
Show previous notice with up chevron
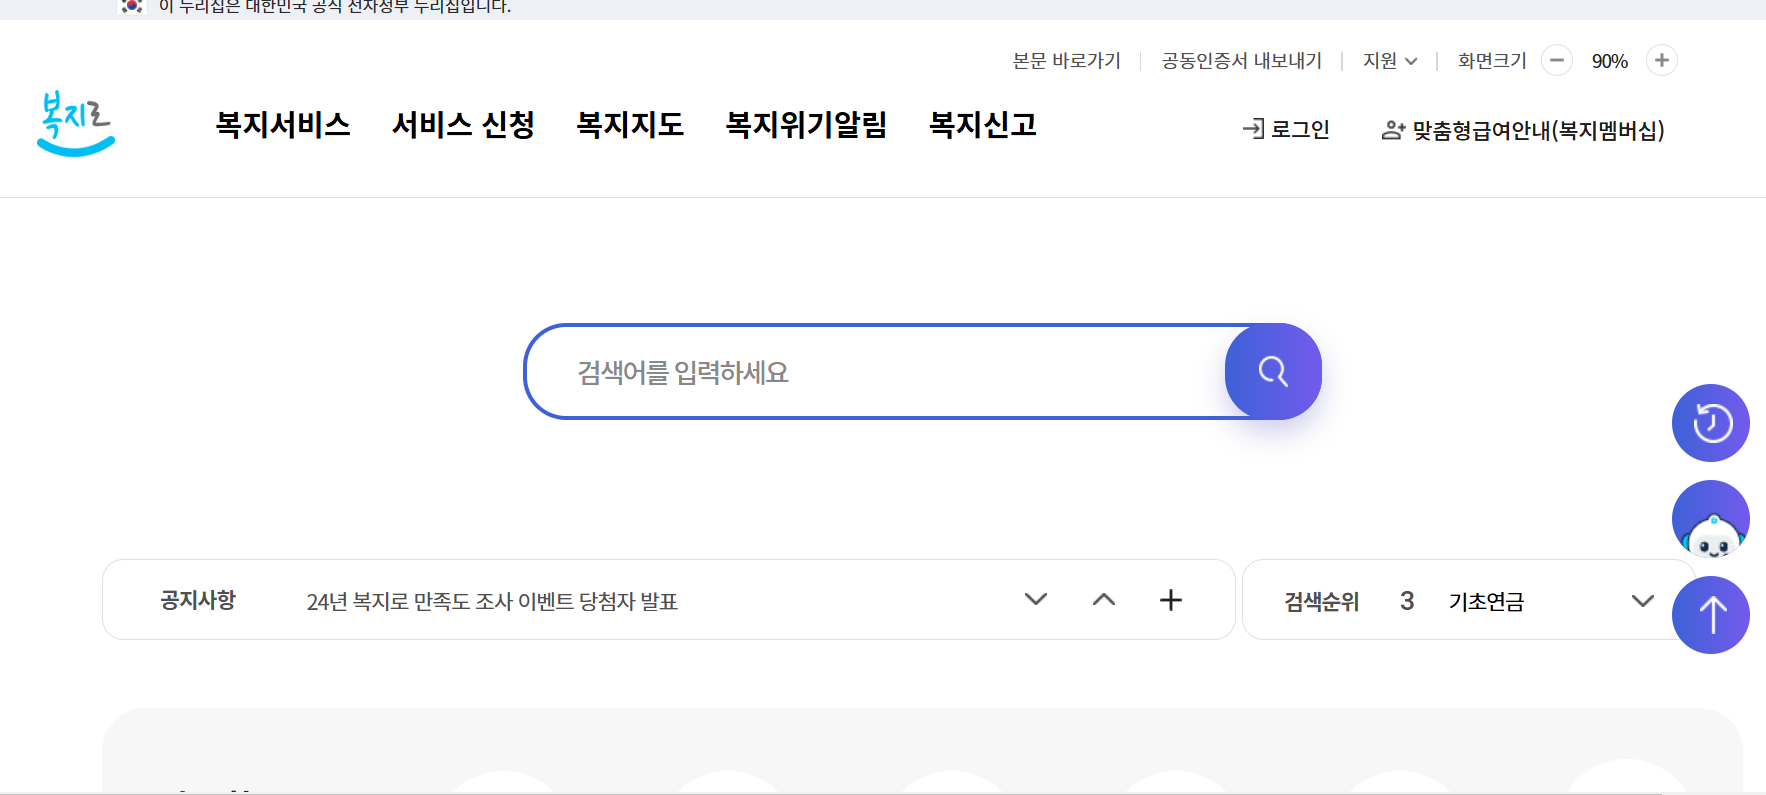point(1104,599)
